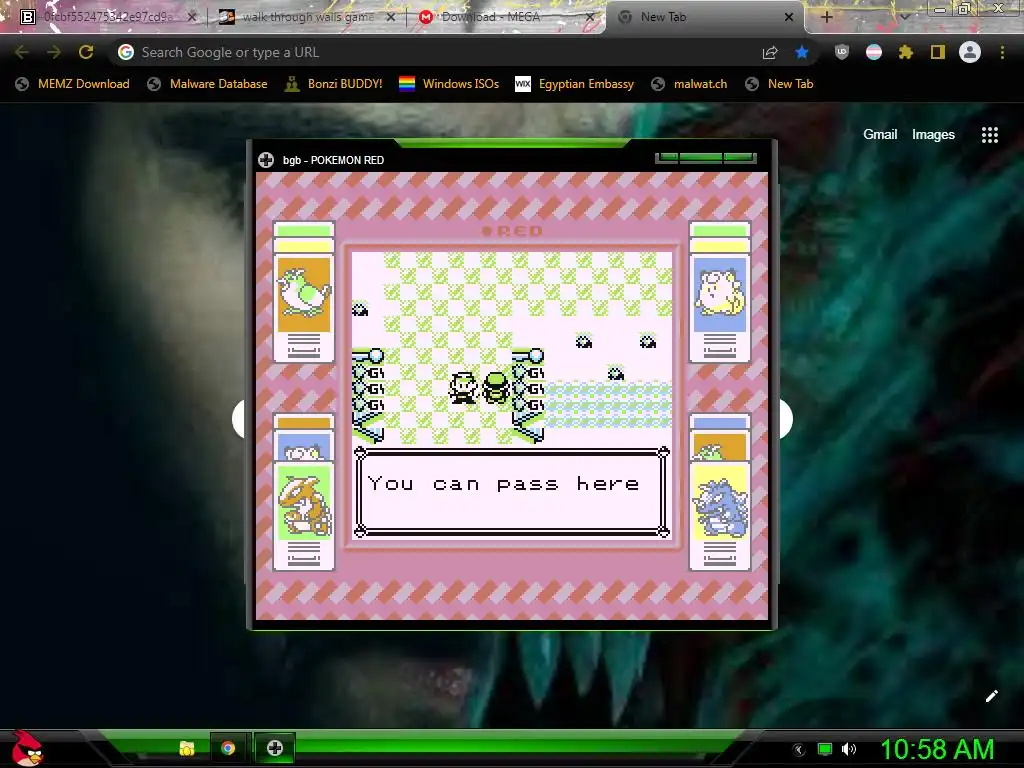The image size is (1024, 768).
Task: Switch to the Chrome taskbar icon
Action: pyautogui.click(x=228, y=748)
